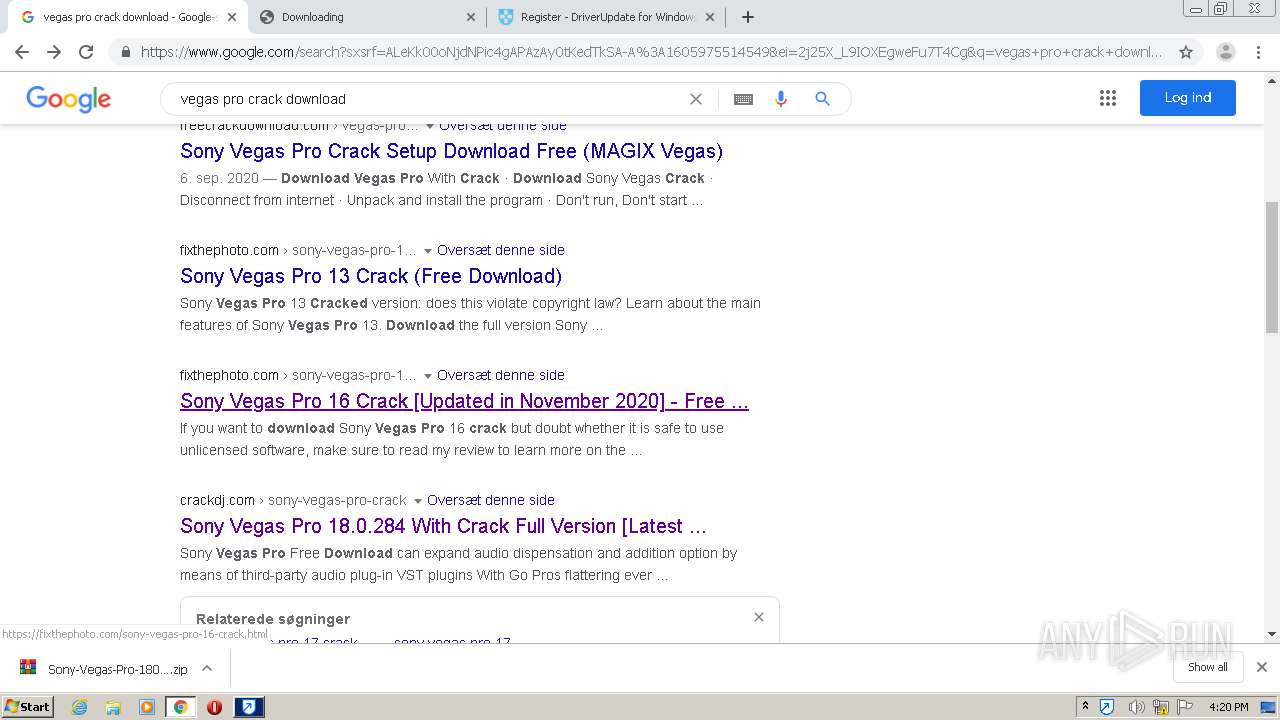Open a new browser tab
The image size is (1280, 720).
(748, 17)
